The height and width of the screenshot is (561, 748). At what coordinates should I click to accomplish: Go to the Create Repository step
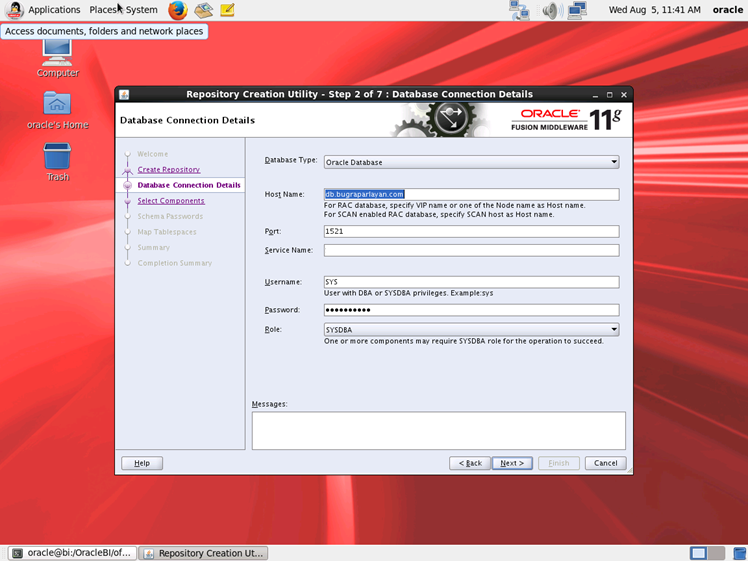pos(168,169)
